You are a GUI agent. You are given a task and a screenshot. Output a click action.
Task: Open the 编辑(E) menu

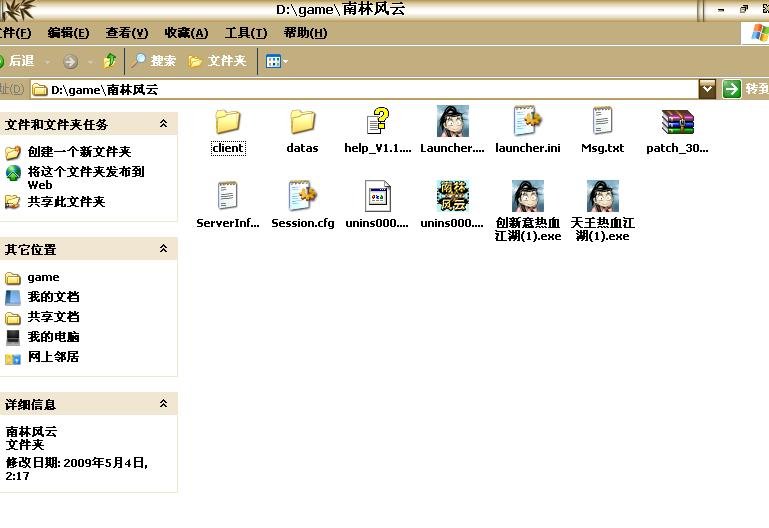coord(68,33)
